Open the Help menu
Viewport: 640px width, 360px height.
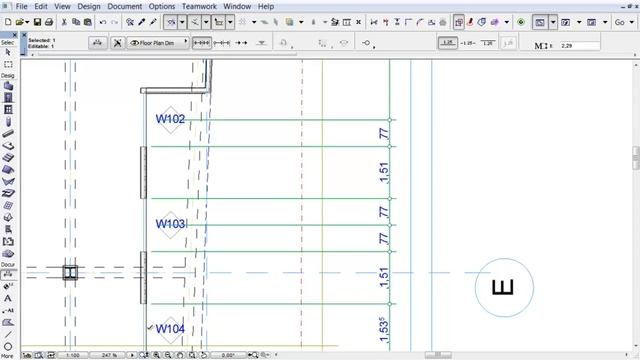click(x=266, y=7)
